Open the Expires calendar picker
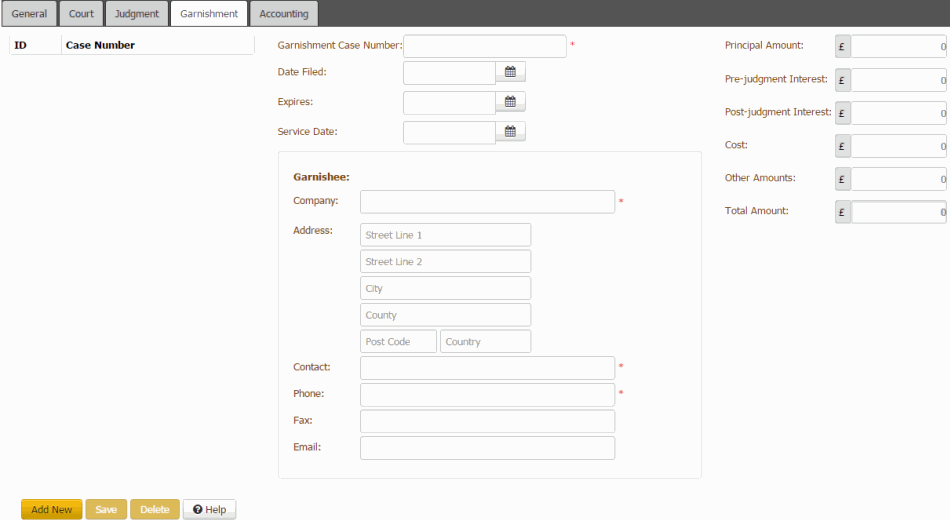Screen dimensions: 950x520 coord(510,102)
